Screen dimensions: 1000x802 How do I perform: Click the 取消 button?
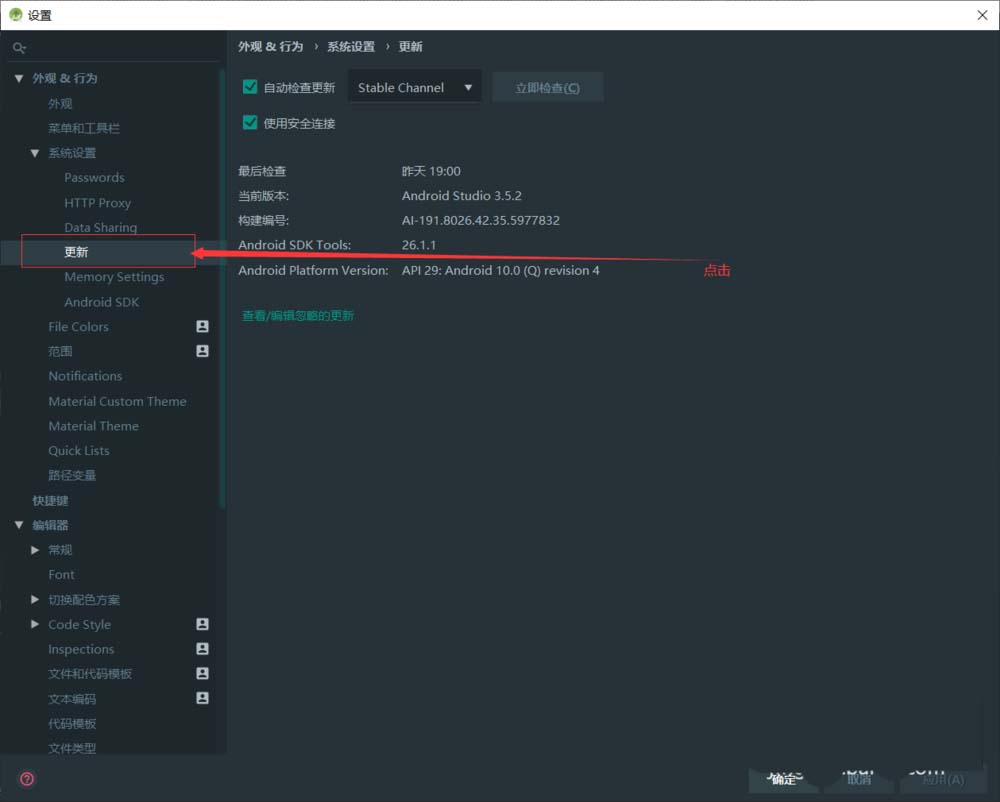(x=859, y=779)
